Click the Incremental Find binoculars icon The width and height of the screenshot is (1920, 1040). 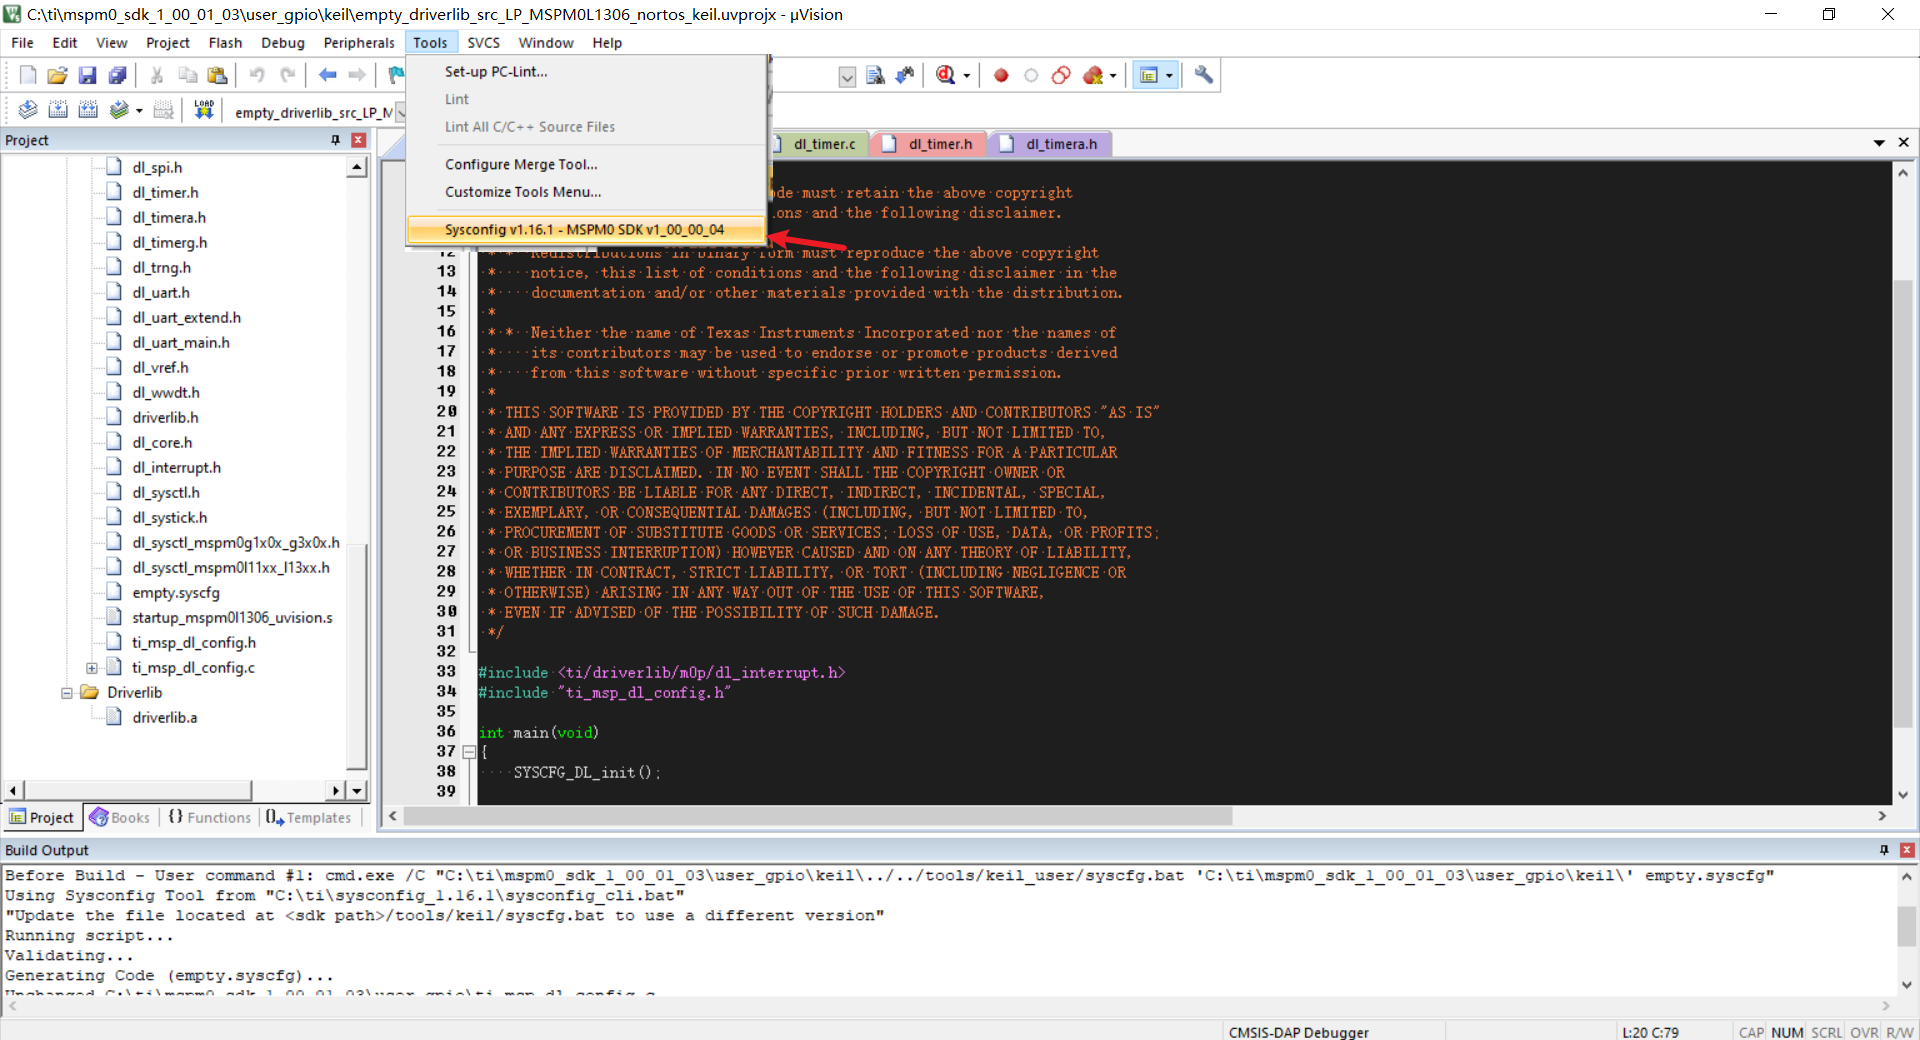coord(905,75)
